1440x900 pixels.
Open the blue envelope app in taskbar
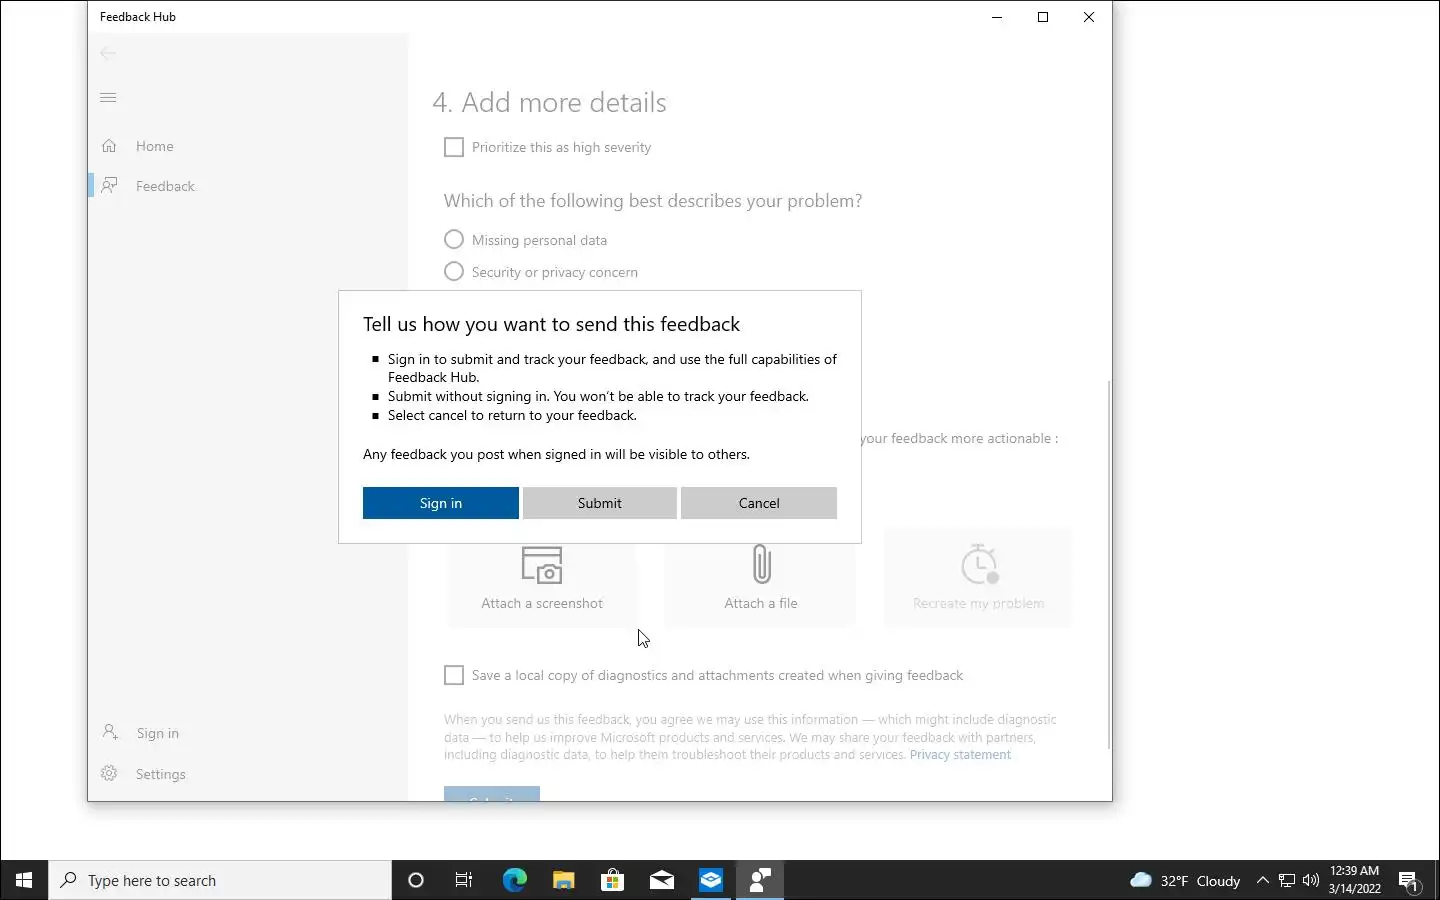[711, 880]
